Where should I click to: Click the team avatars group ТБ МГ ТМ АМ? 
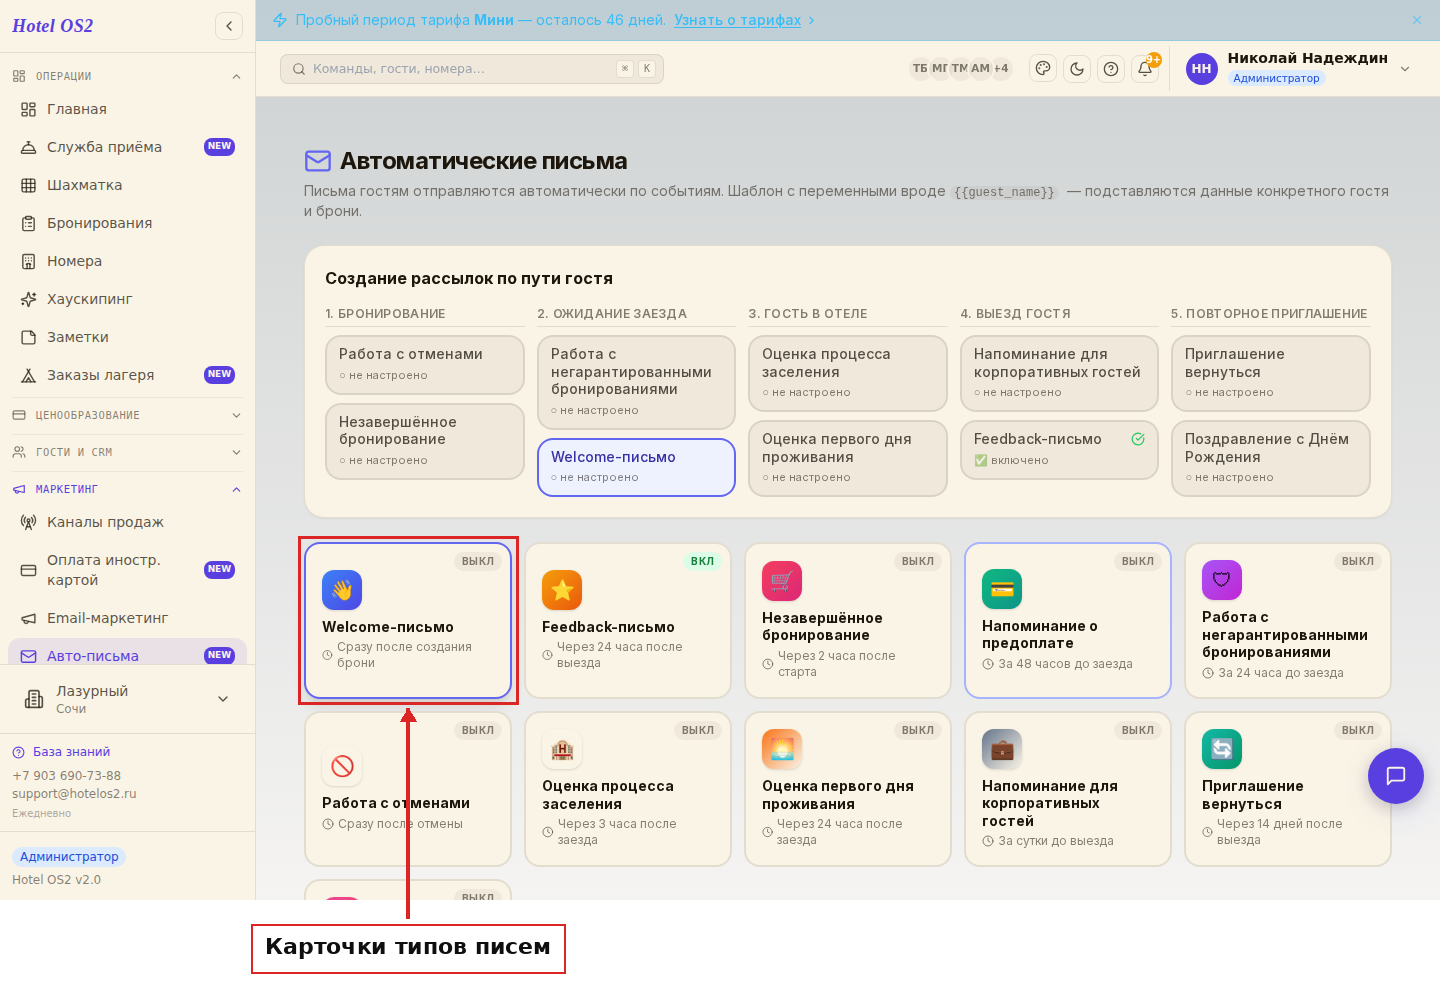960,69
